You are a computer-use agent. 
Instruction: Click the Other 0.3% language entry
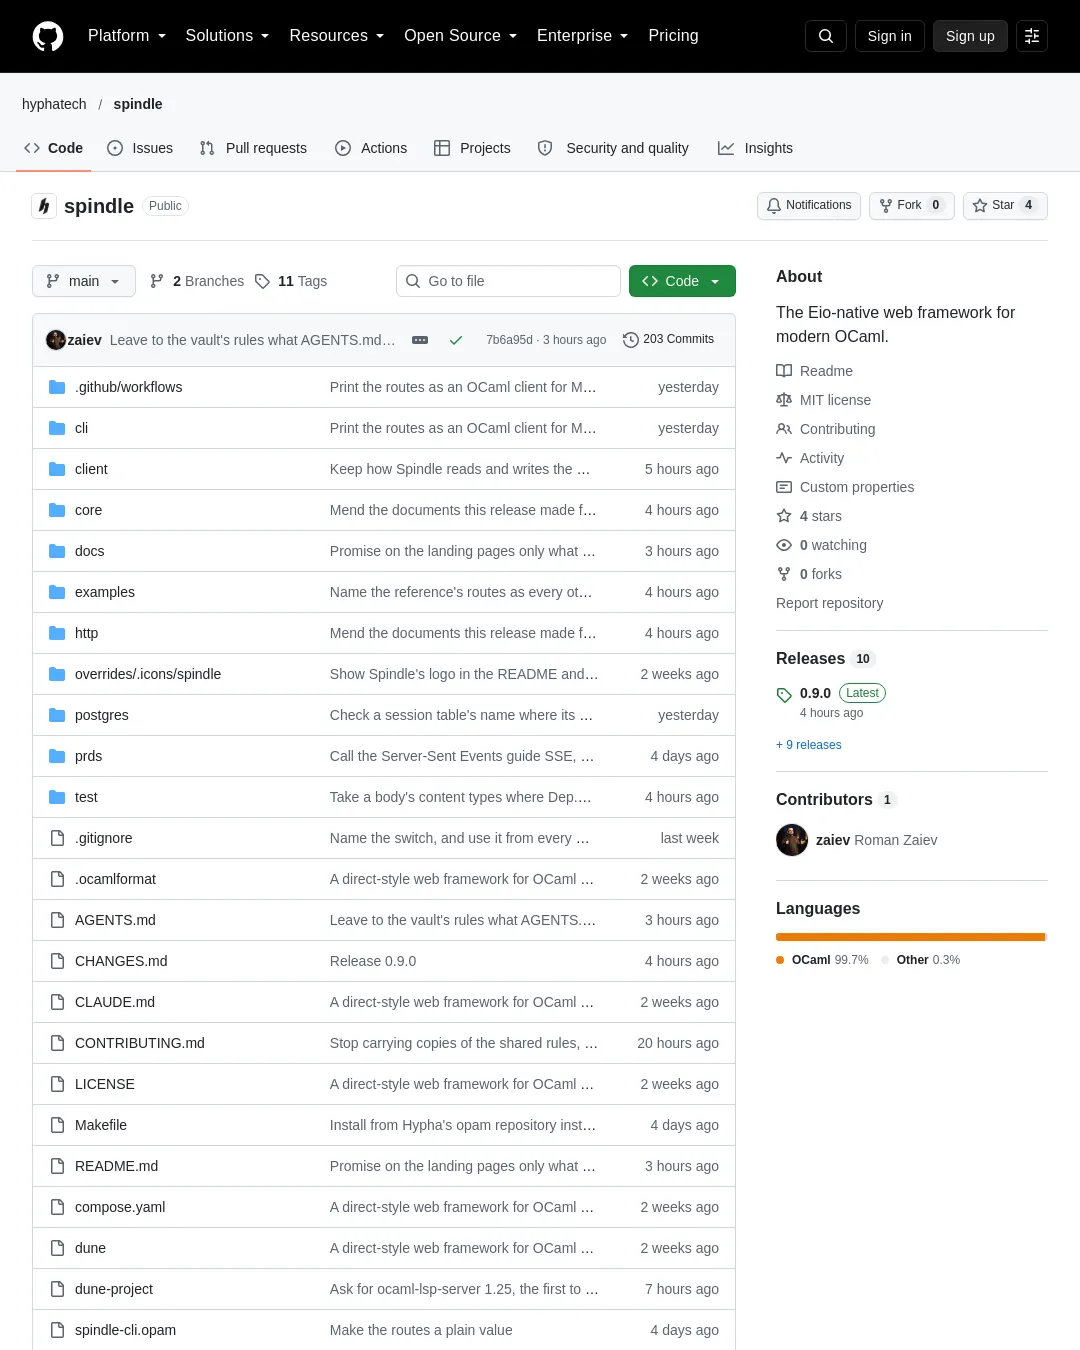click(x=921, y=960)
